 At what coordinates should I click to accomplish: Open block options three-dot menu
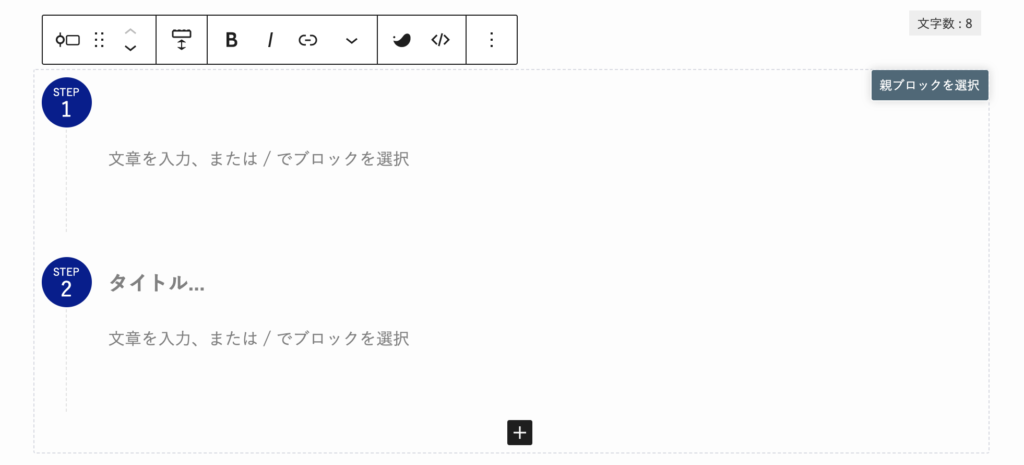[x=492, y=40]
